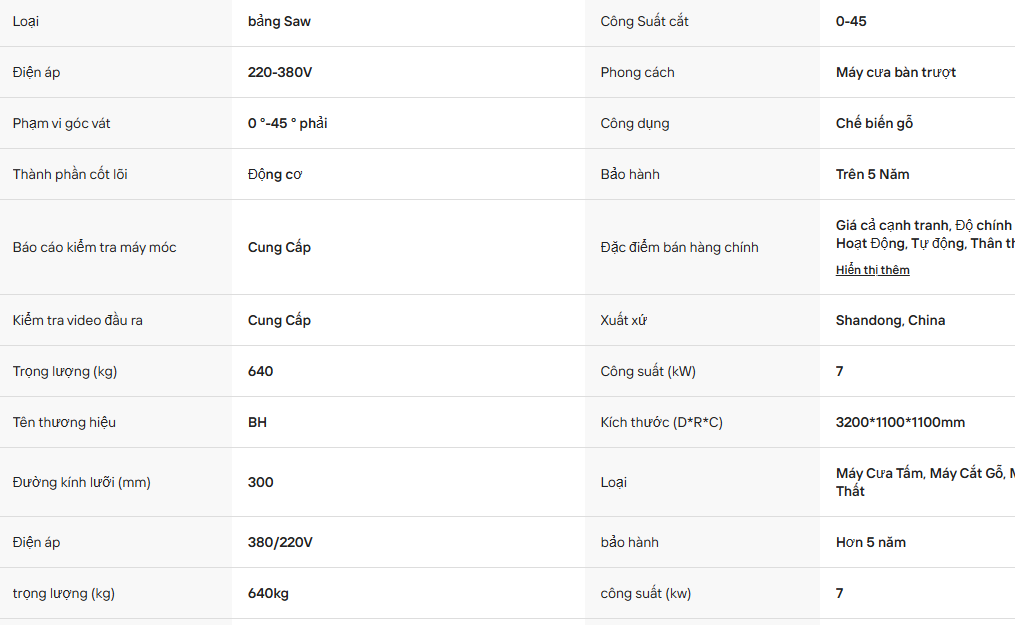Click 'Kiểm tra video đầu ra' label
The width and height of the screenshot is (1015, 625).
78,320
